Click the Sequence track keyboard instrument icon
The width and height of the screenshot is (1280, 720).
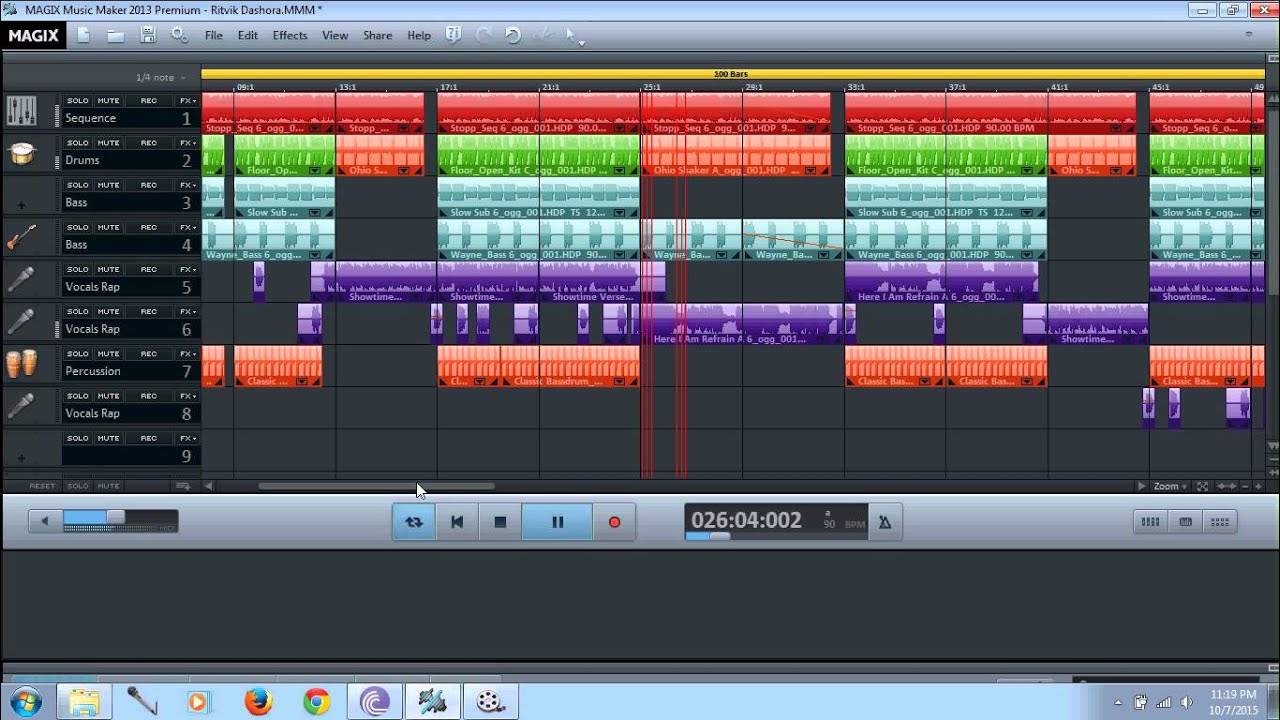21,111
